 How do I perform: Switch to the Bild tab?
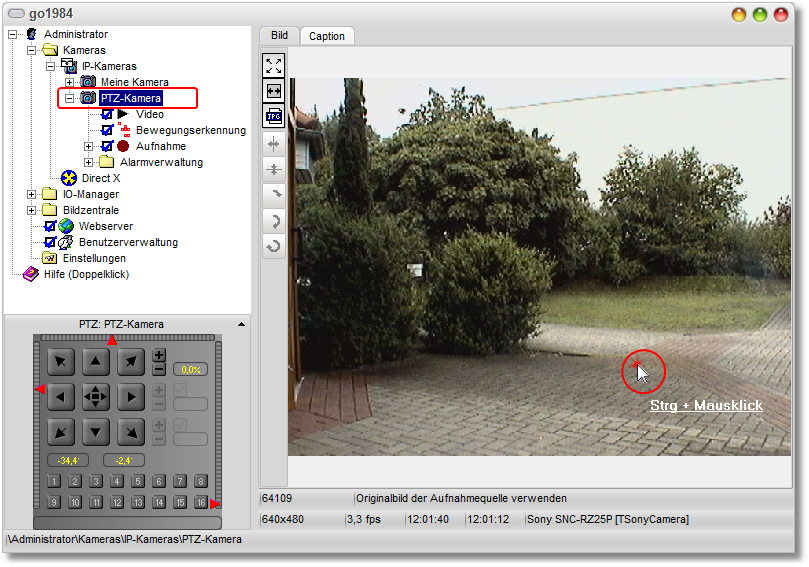(279, 35)
